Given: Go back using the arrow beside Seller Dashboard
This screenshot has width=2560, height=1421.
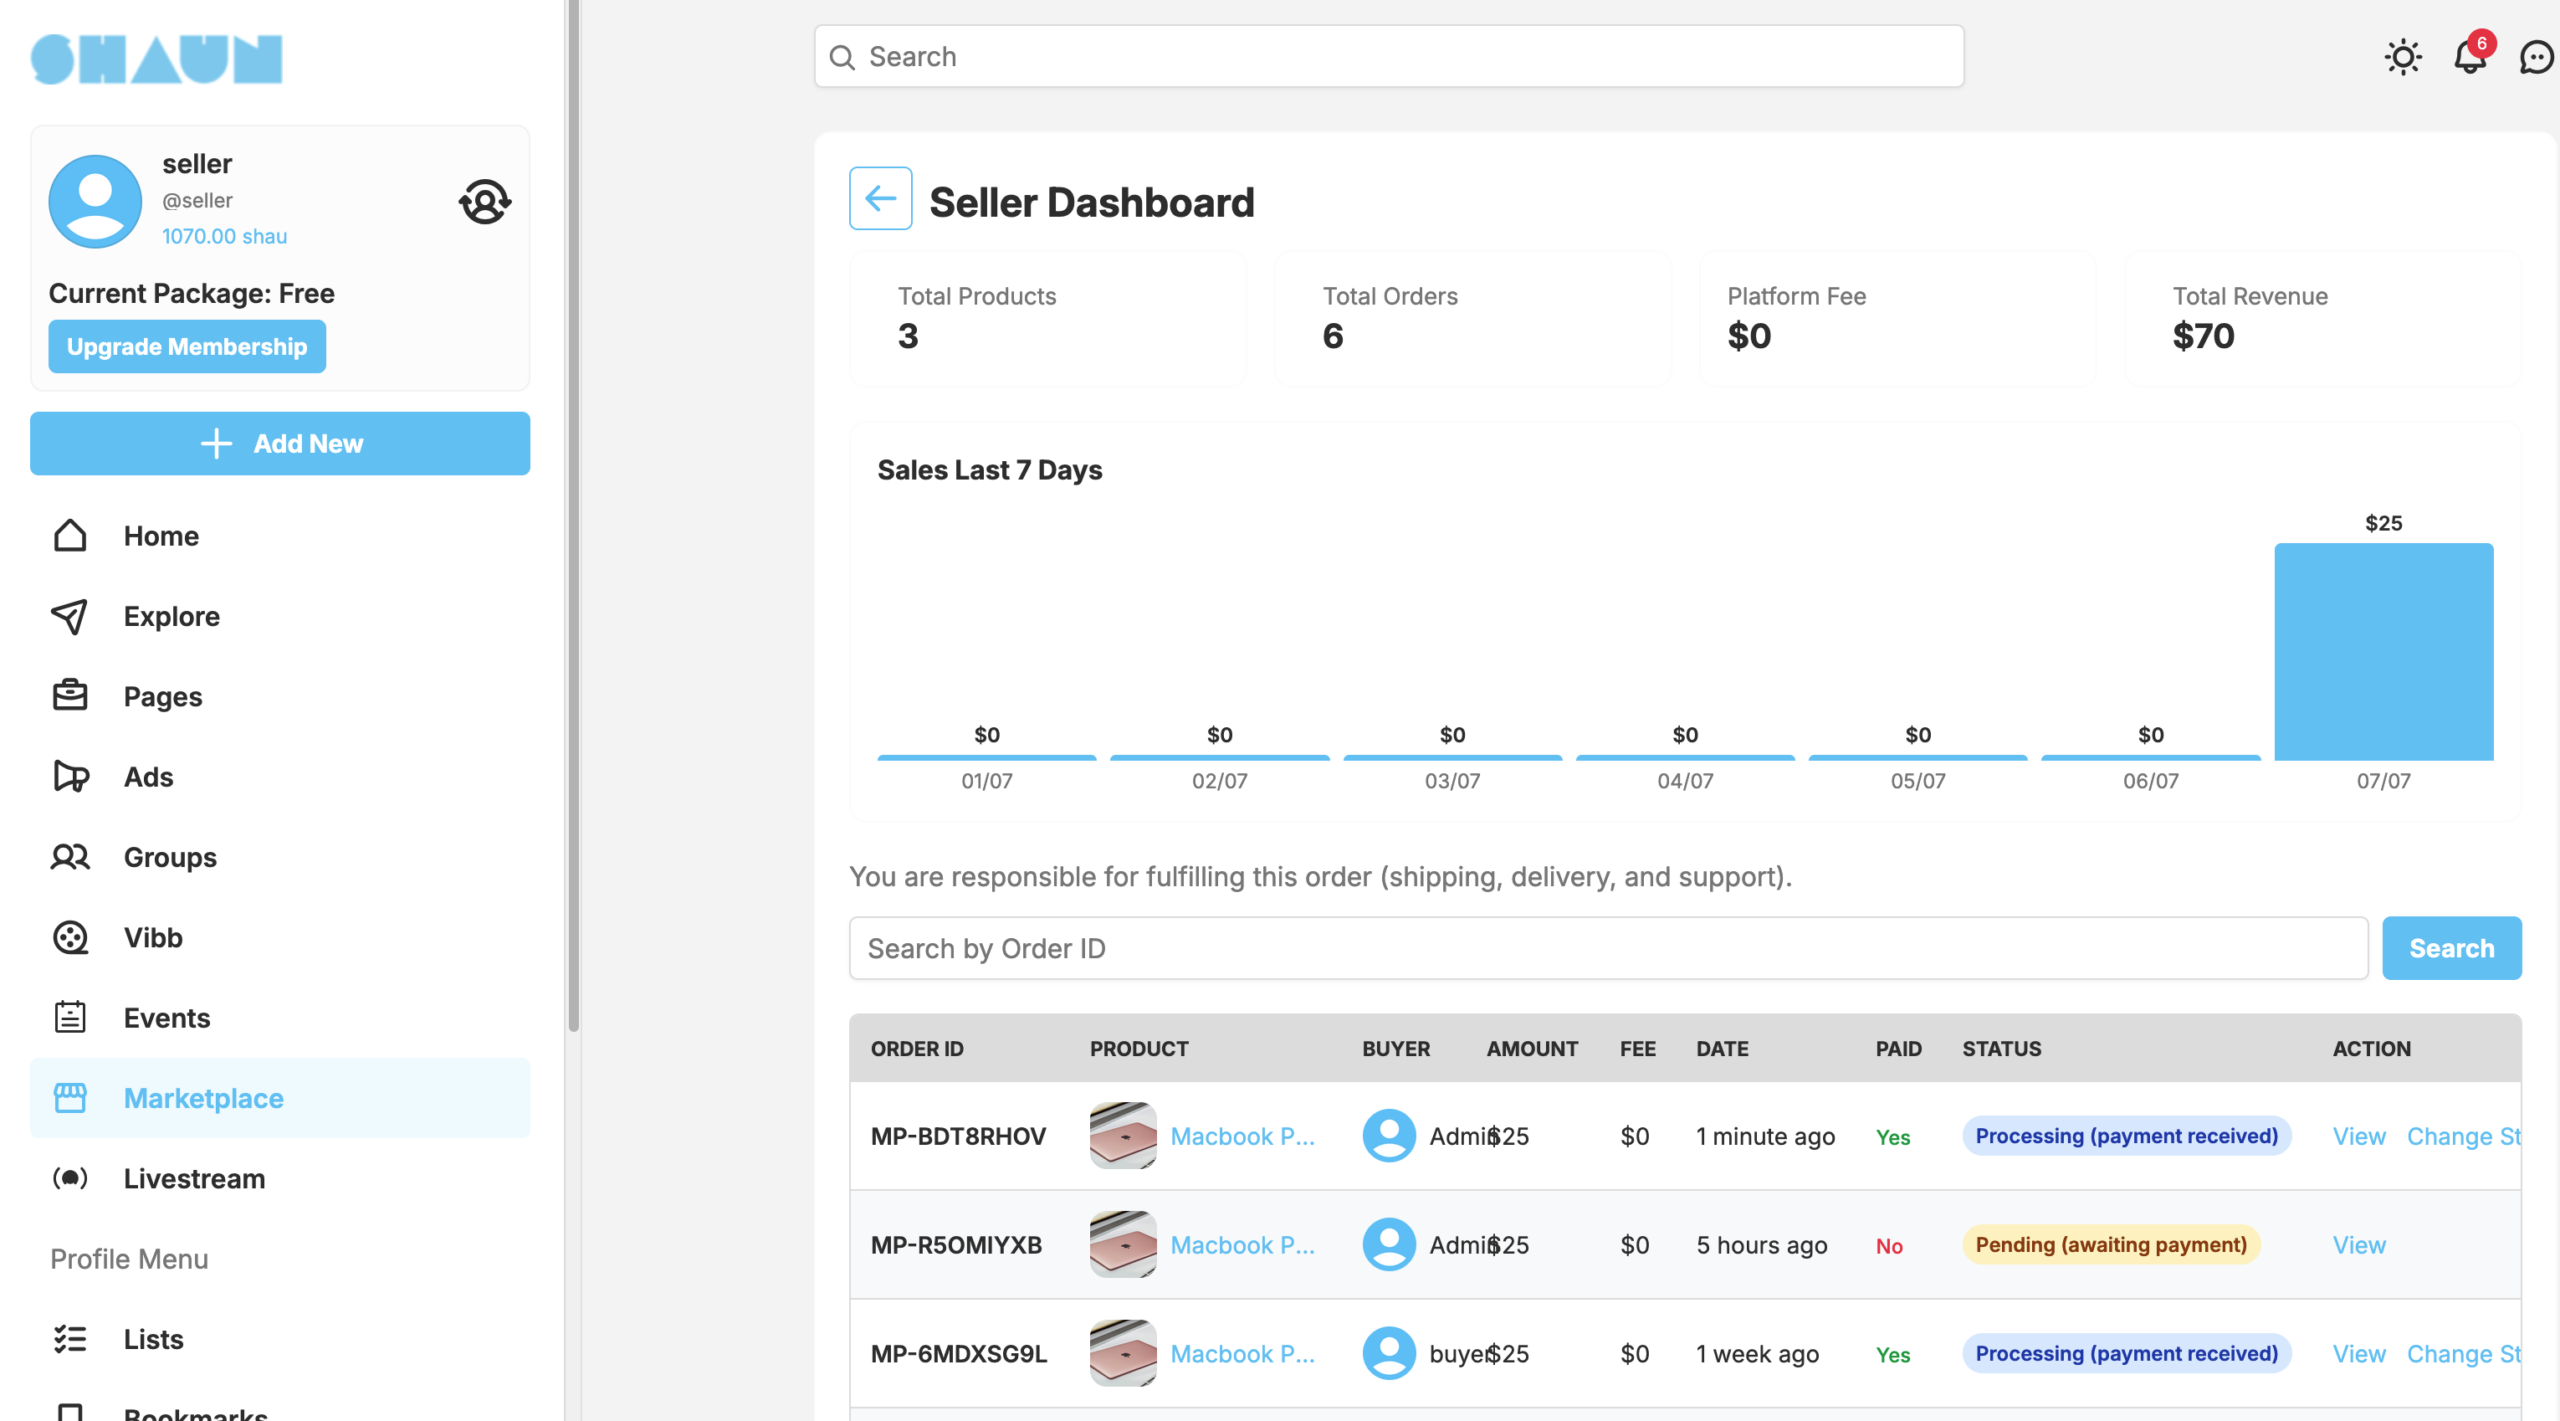Looking at the screenshot, I should 880,198.
